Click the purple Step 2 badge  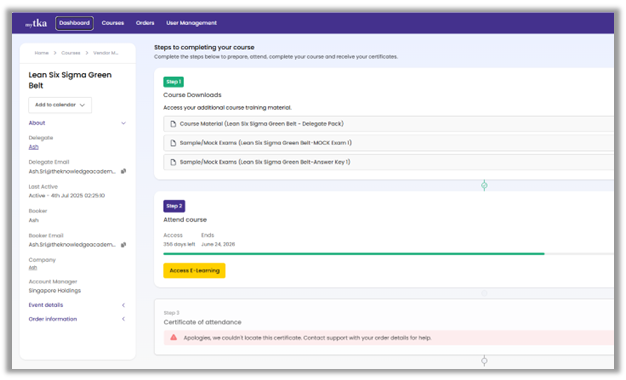(174, 206)
